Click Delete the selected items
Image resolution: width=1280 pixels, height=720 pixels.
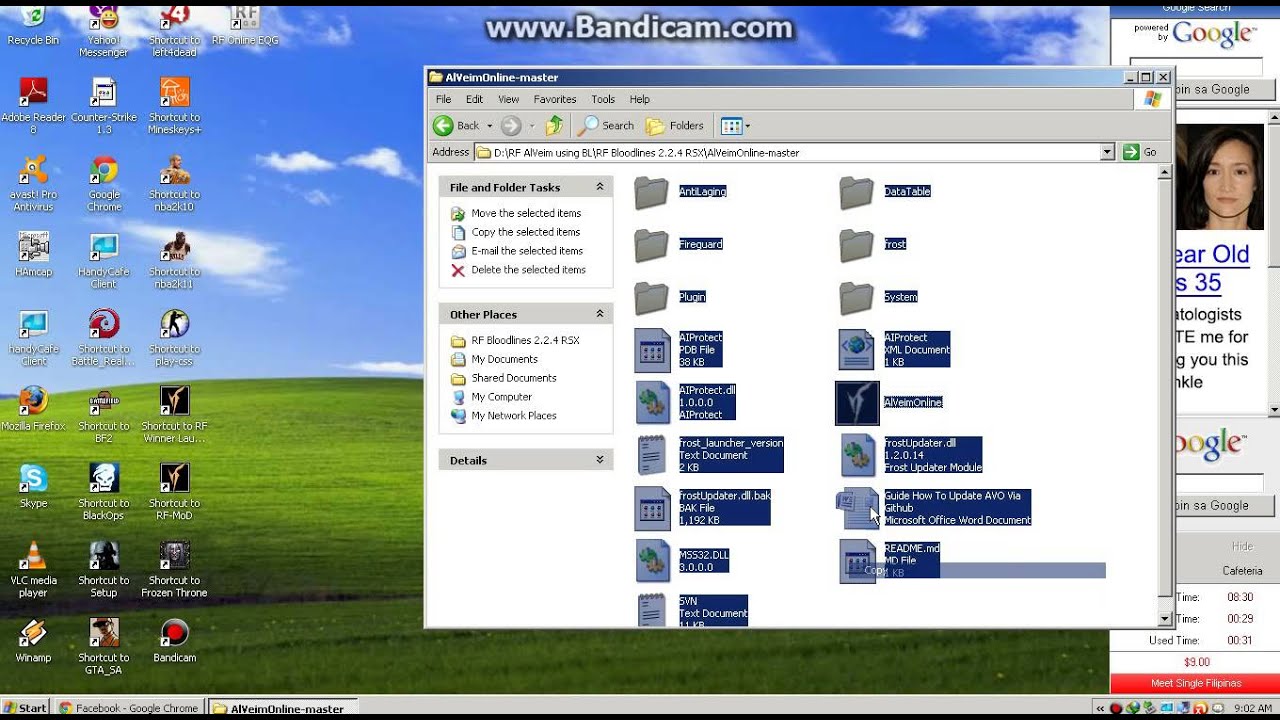click(528, 270)
